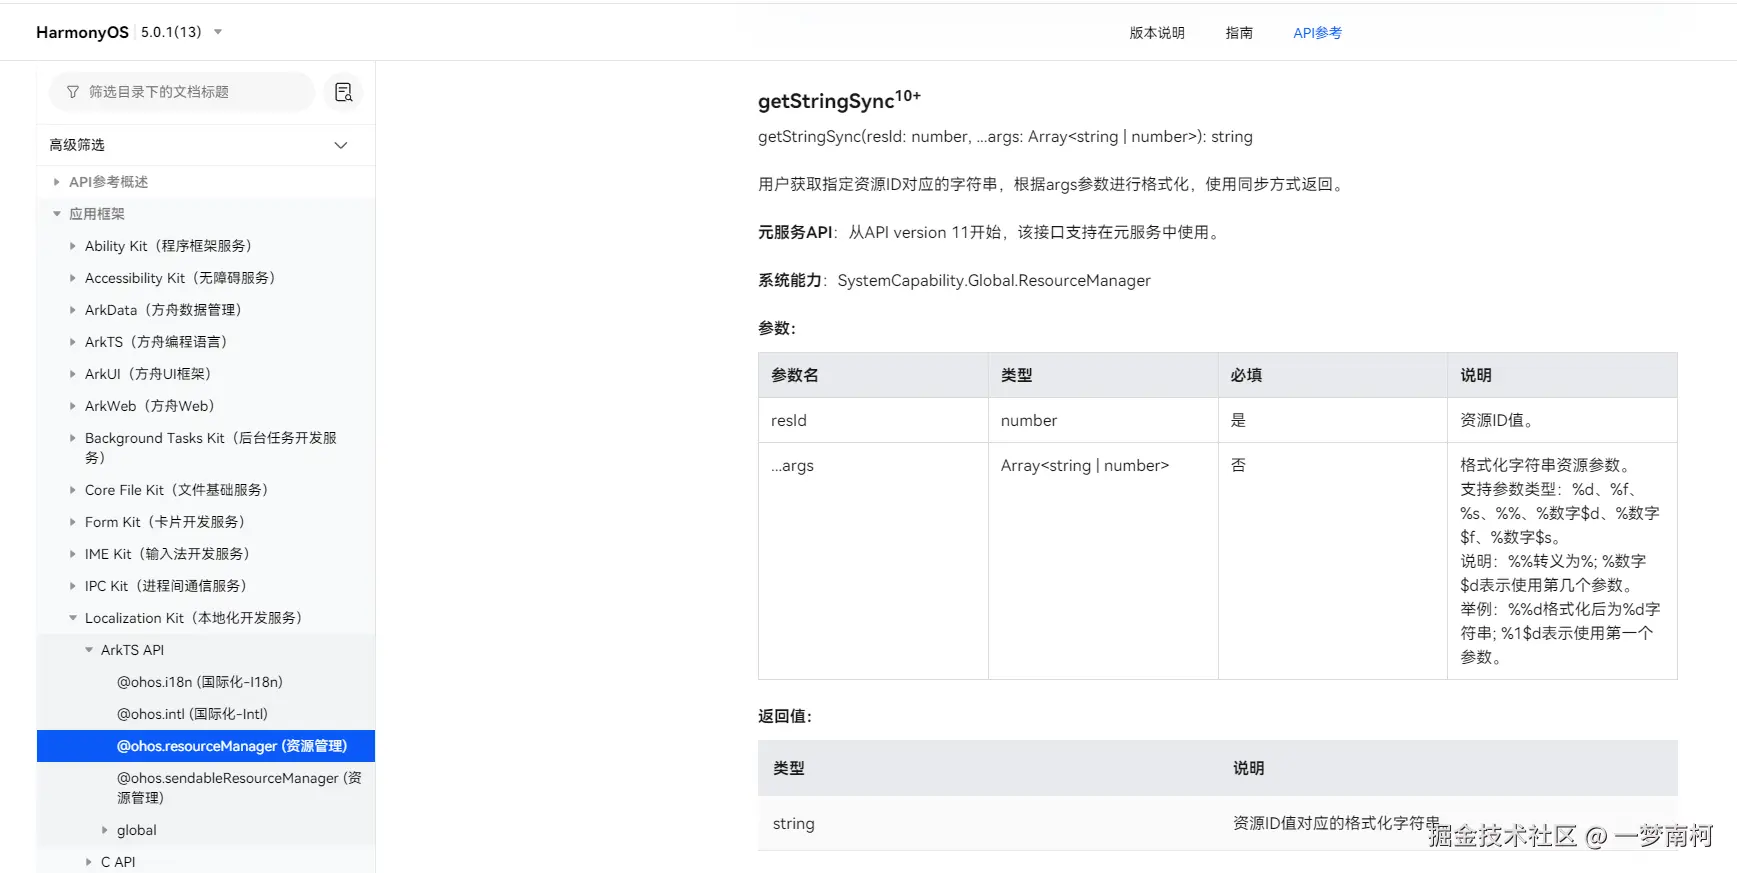Viewport: 1737px width, 873px height.
Task: Click the getStringSync heading
Action: click(x=839, y=100)
